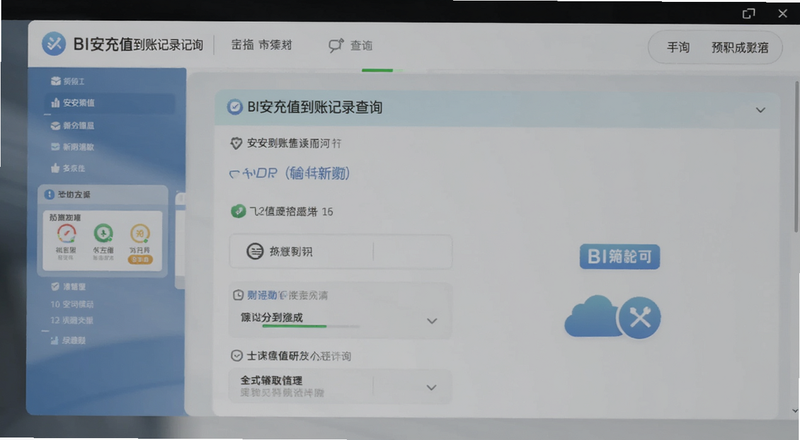Click the red gauge icon in the sidebar card

pyautogui.click(x=66, y=233)
